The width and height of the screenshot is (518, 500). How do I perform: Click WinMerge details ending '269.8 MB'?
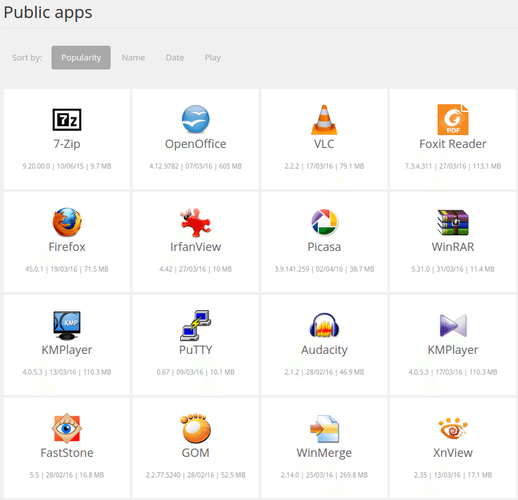(324, 475)
